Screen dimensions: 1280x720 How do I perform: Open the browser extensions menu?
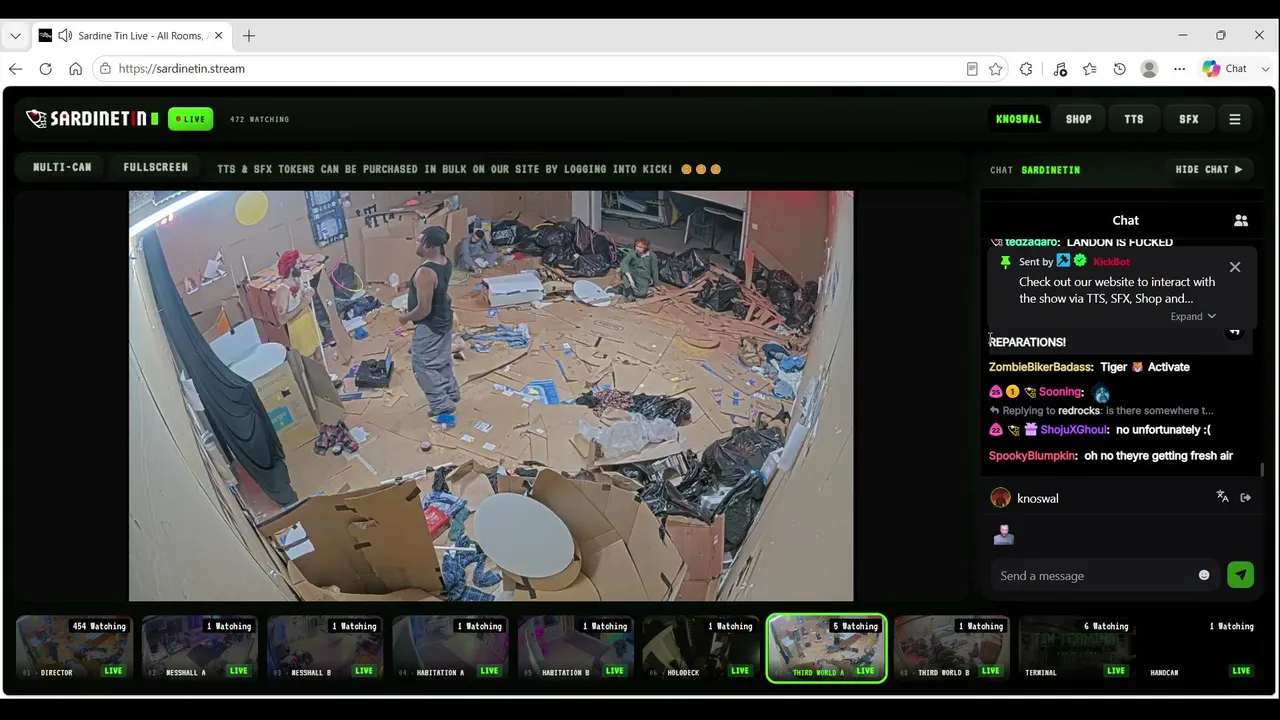[1026, 69]
